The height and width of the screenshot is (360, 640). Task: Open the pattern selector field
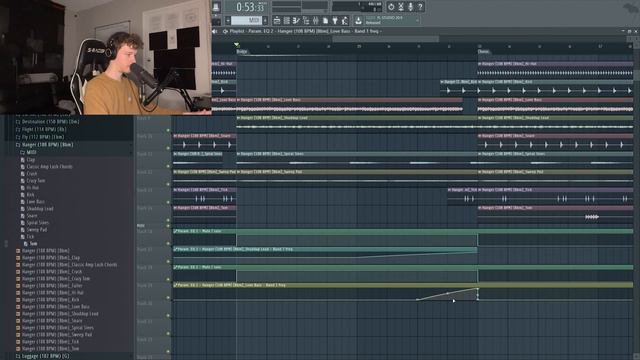pos(247,20)
